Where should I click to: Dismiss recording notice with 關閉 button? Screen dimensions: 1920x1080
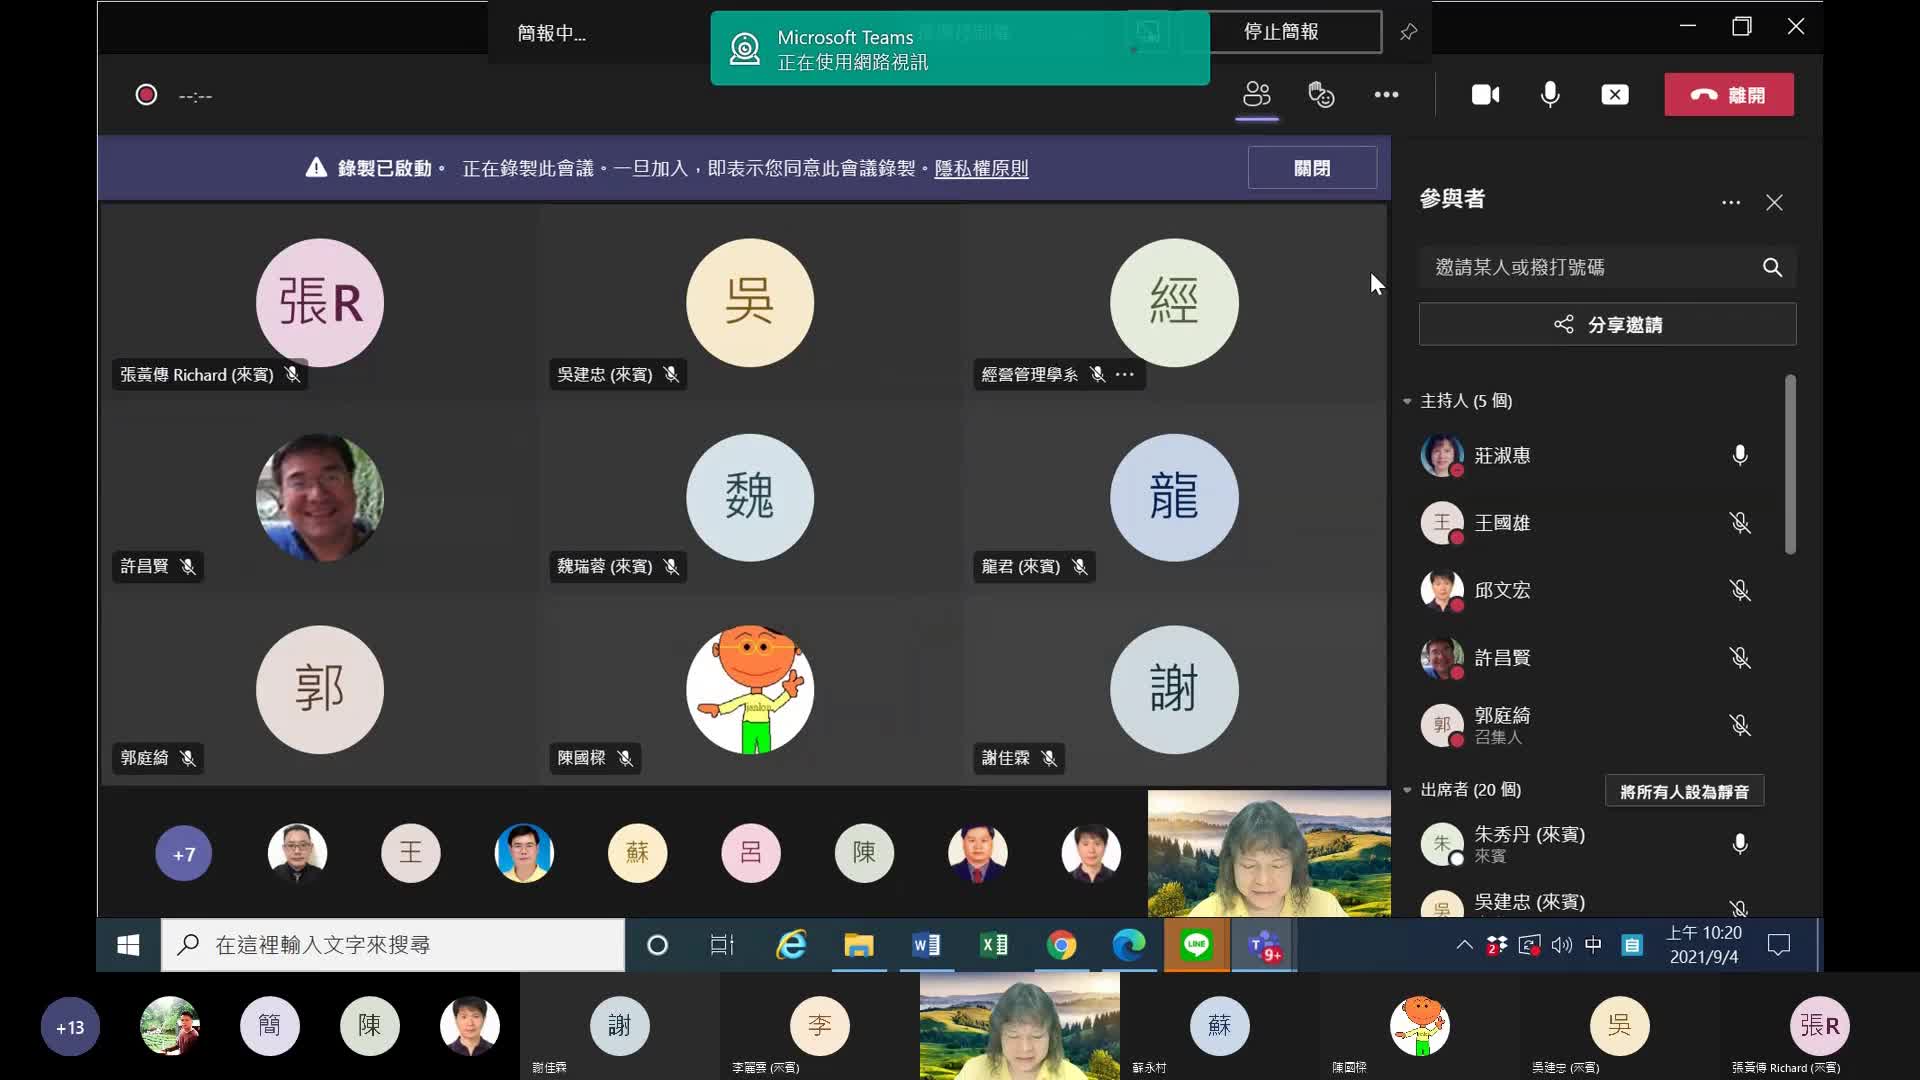pos(1312,168)
